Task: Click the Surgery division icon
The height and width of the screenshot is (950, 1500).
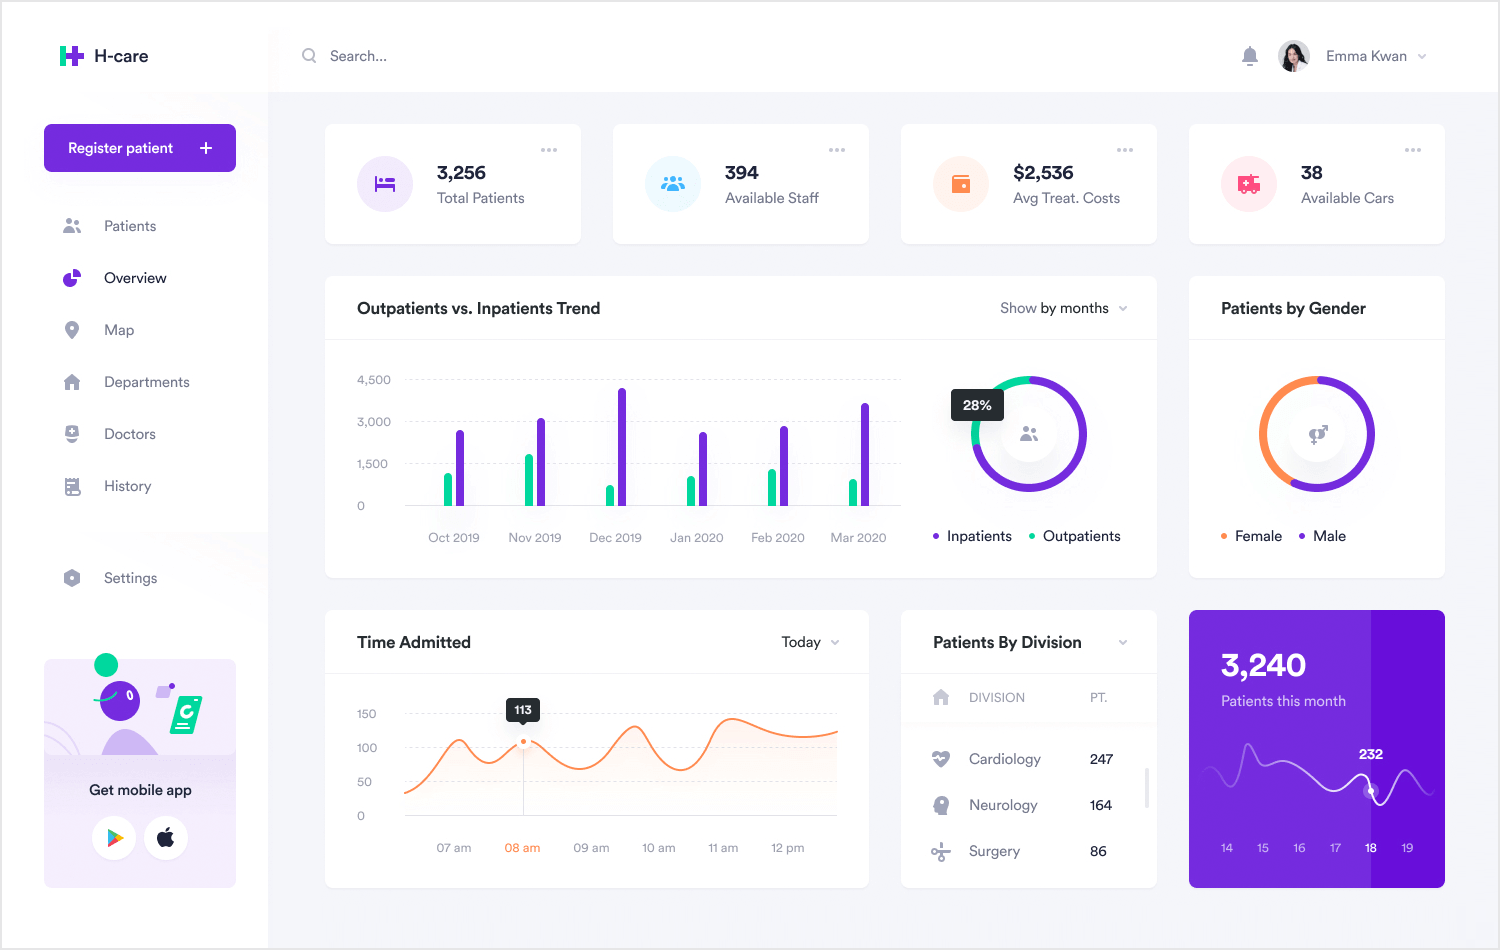Action: point(940,851)
